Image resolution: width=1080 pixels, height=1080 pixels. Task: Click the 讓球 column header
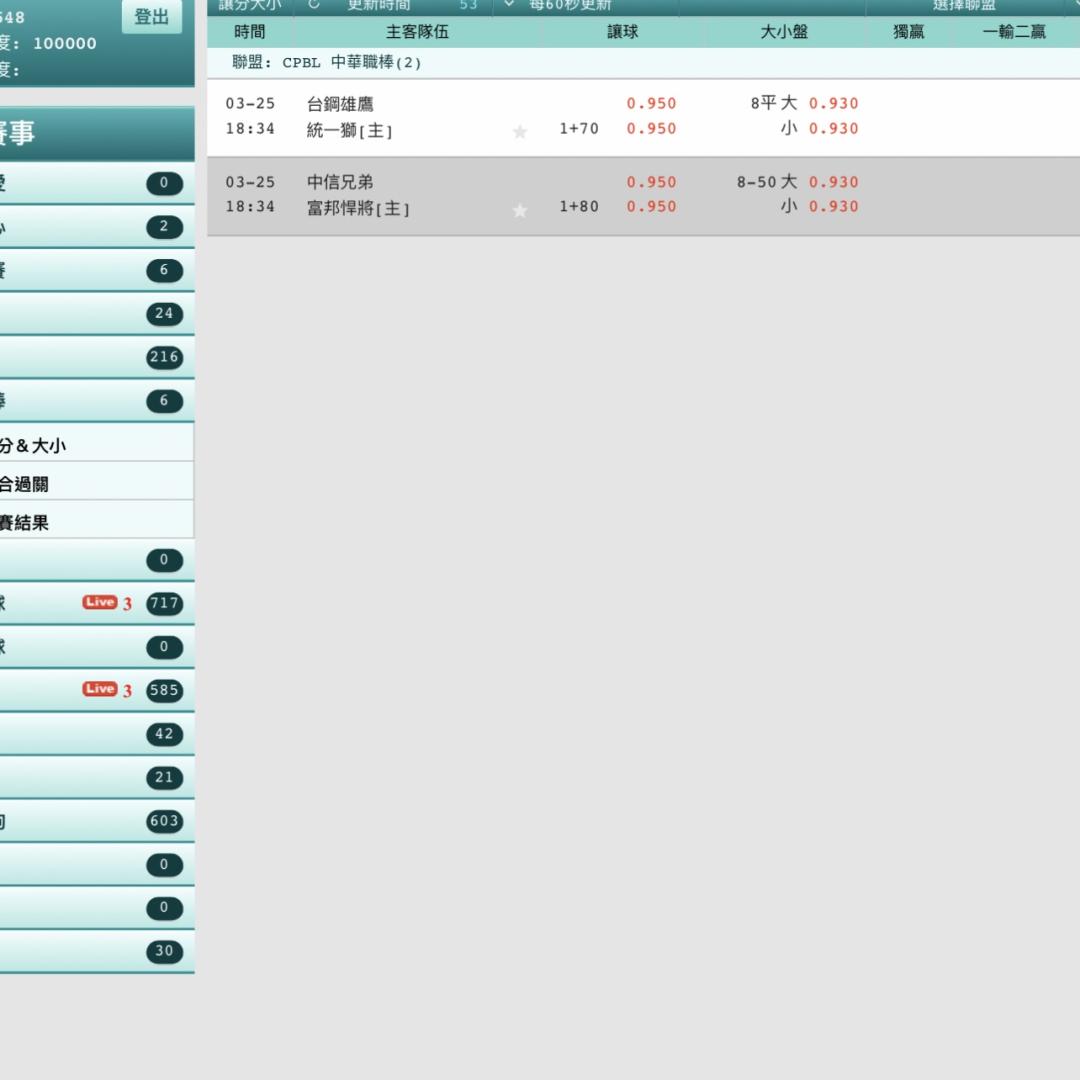point(622,32)
